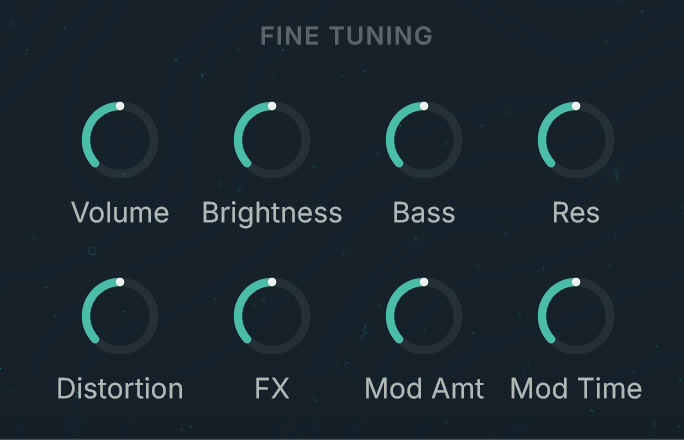
Task: Click the FX text label
Action: (x=272, y=389)
